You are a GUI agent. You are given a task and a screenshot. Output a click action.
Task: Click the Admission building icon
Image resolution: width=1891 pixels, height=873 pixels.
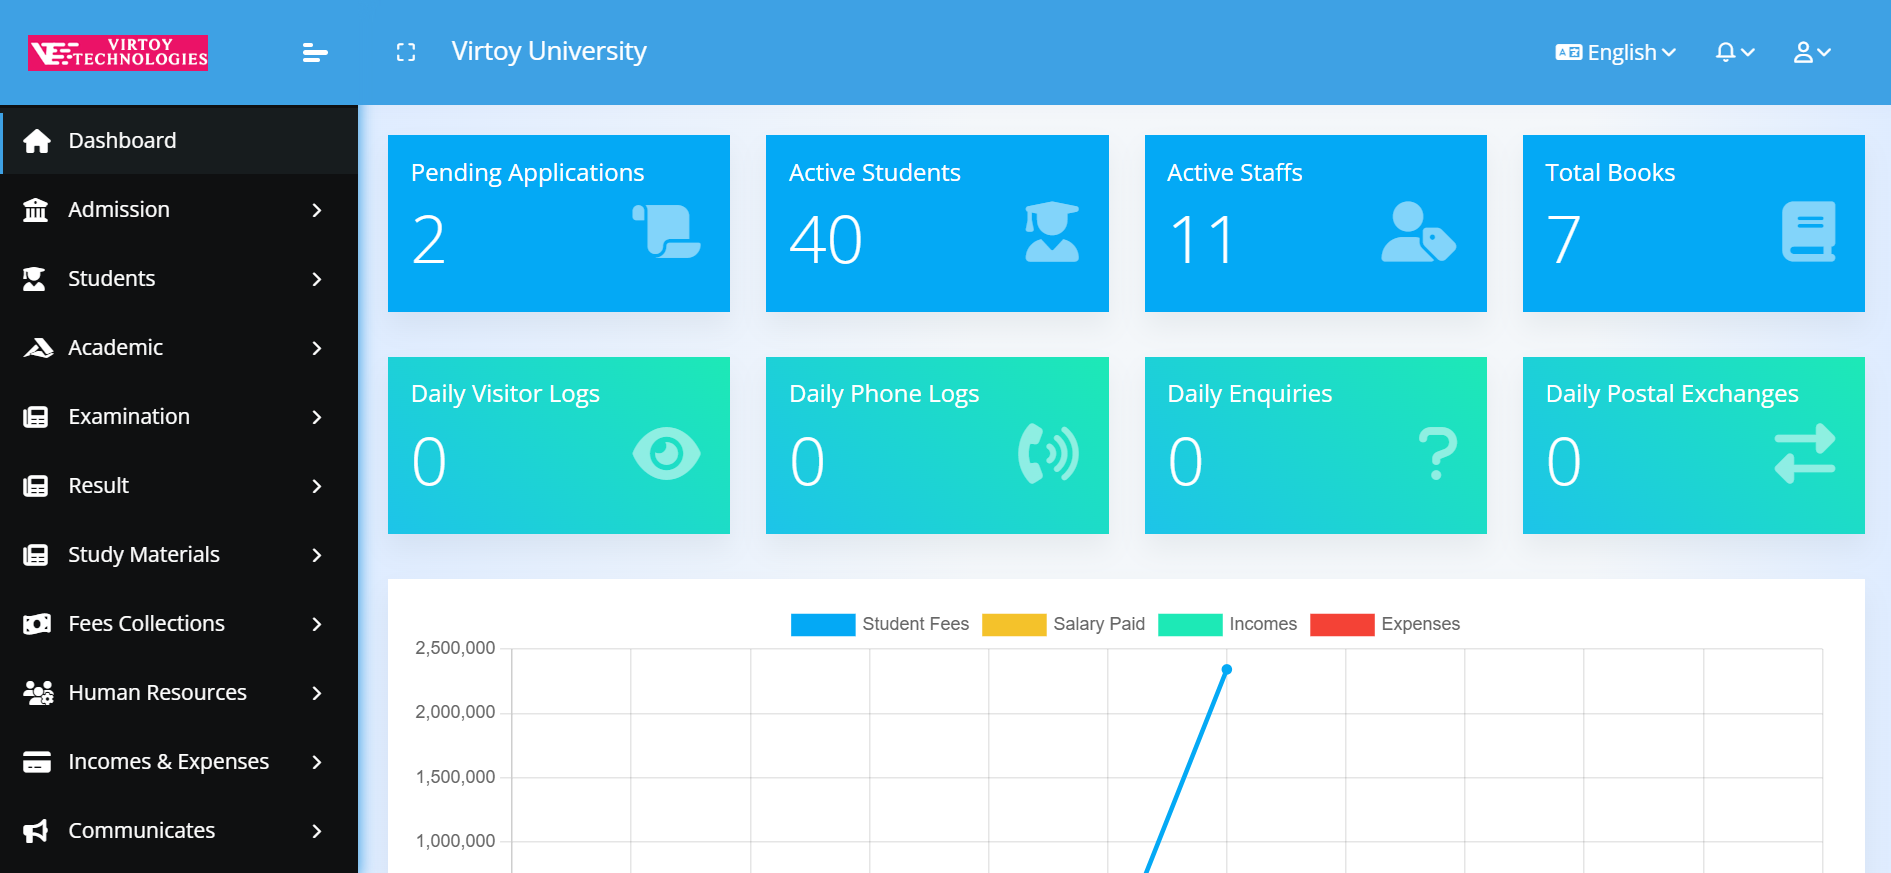(36, 210)
